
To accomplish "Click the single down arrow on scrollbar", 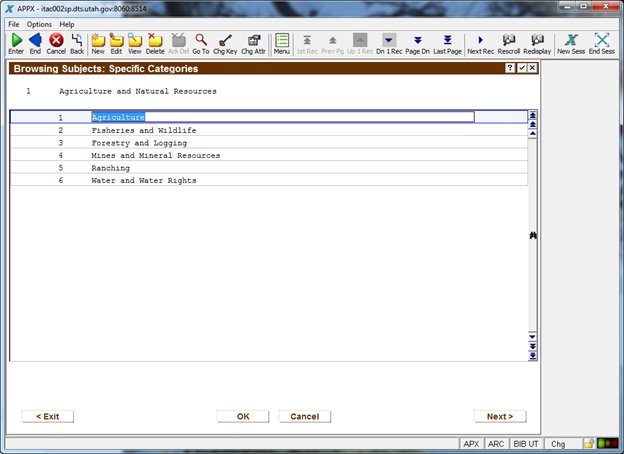I will pos(532,337).
